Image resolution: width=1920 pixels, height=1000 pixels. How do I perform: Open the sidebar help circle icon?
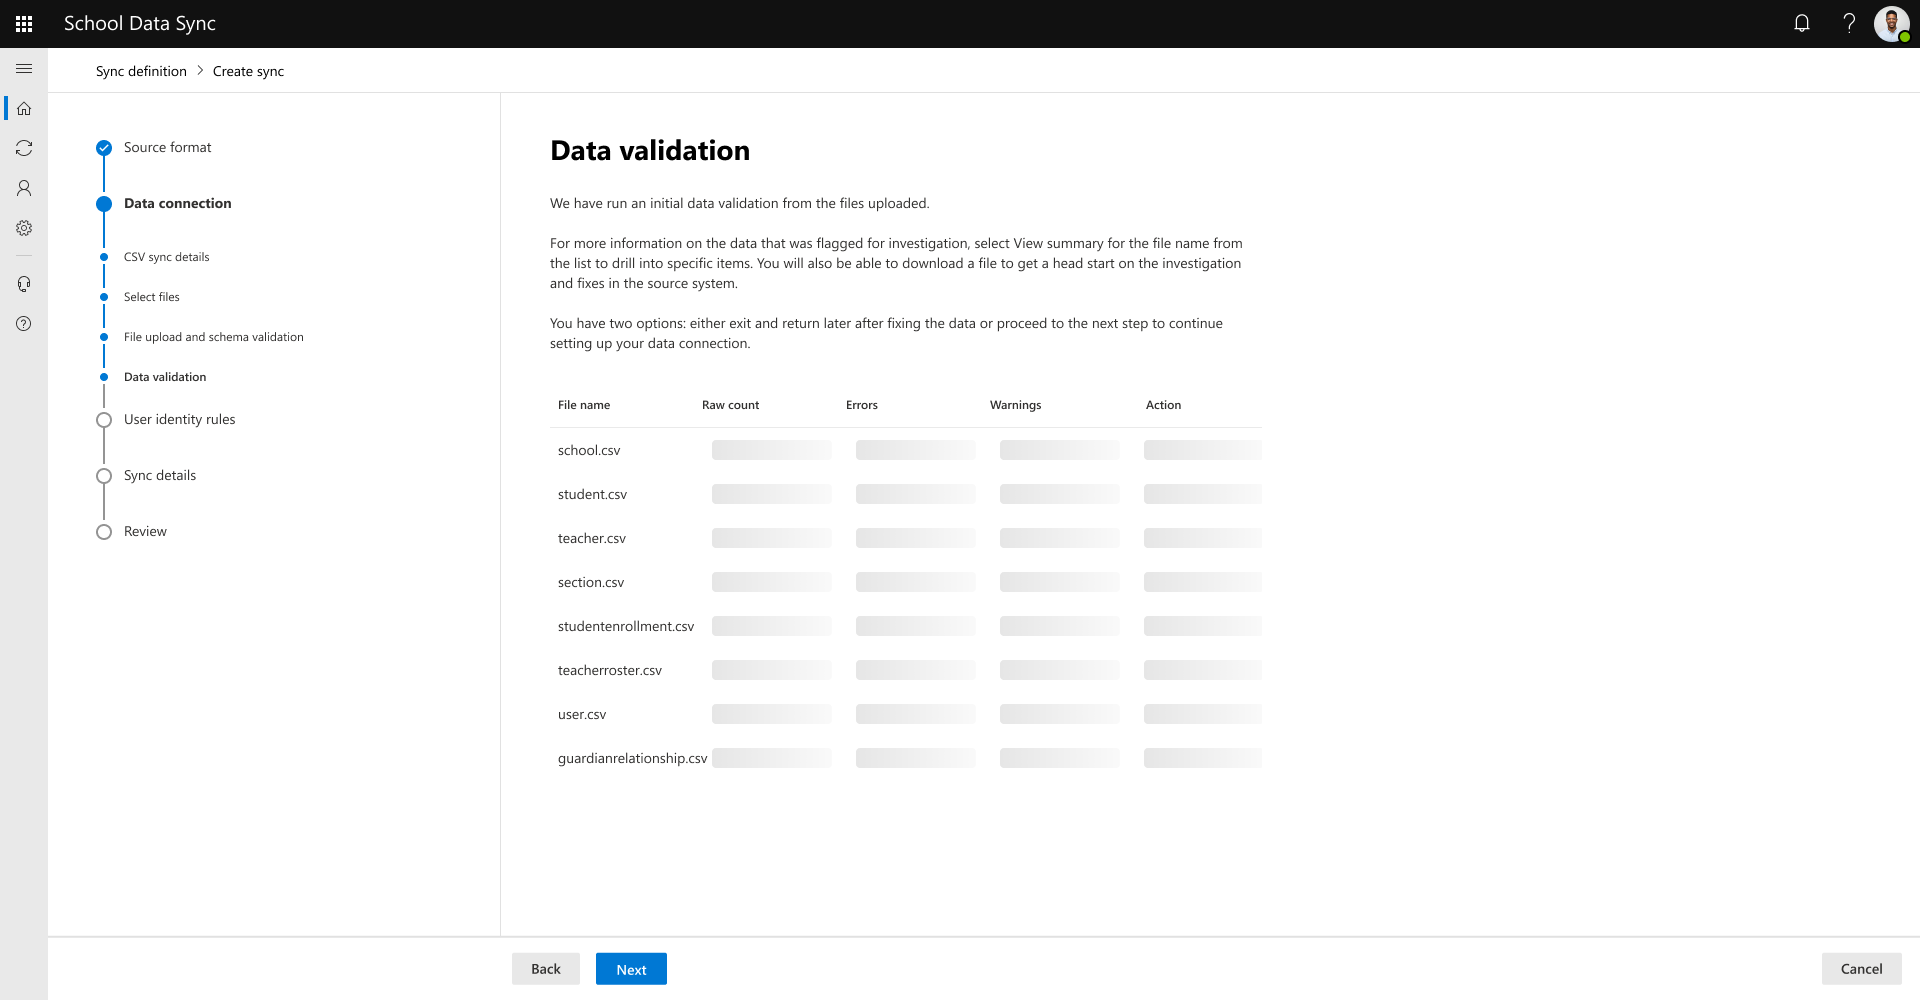24,324
